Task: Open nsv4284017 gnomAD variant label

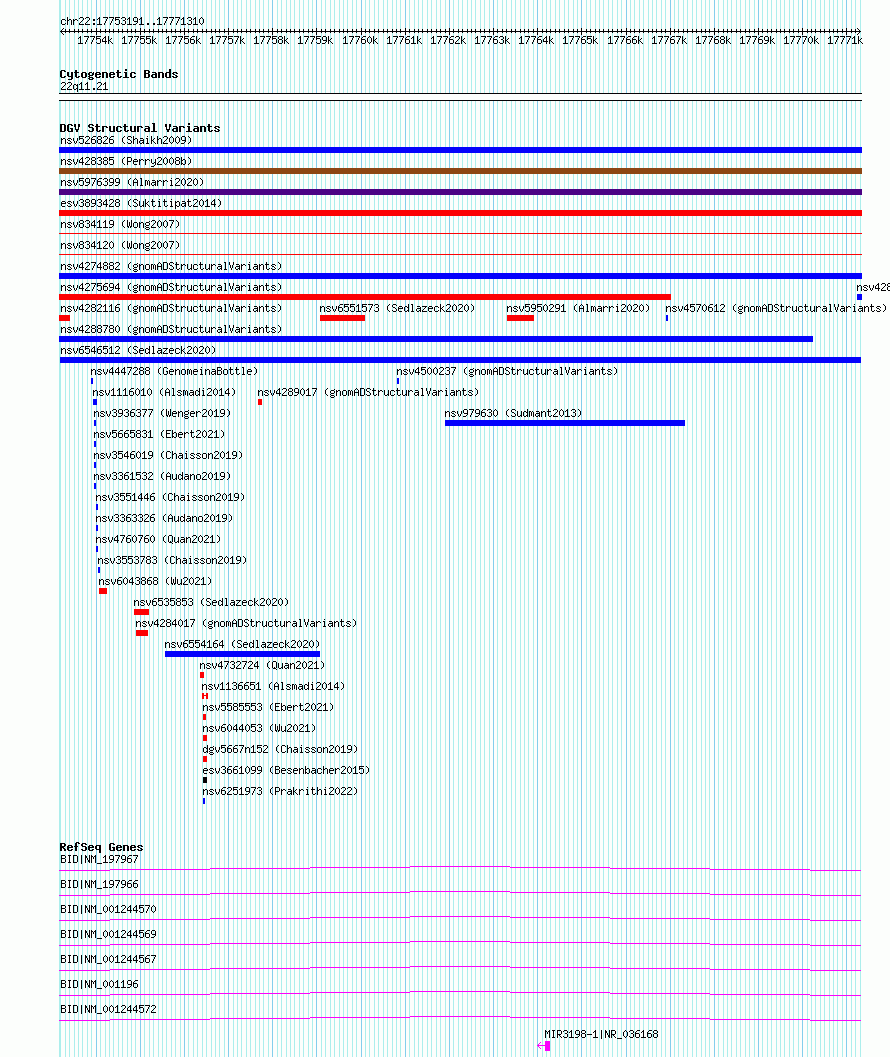Action: [246, 623]
